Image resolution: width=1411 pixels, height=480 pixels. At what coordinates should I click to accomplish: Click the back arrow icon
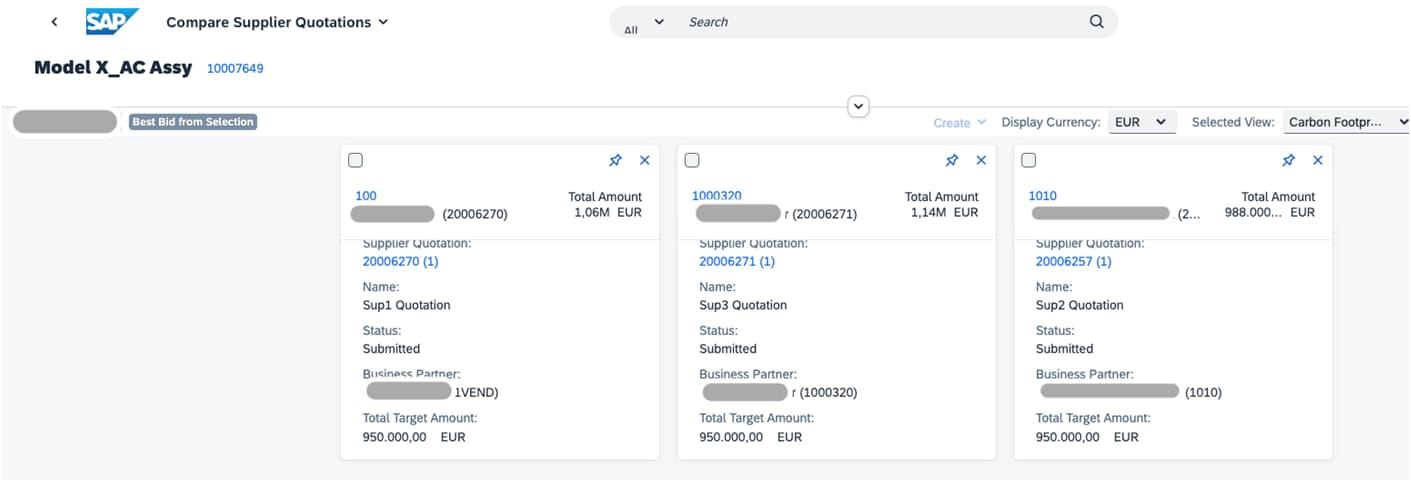(x=54, y=22)
